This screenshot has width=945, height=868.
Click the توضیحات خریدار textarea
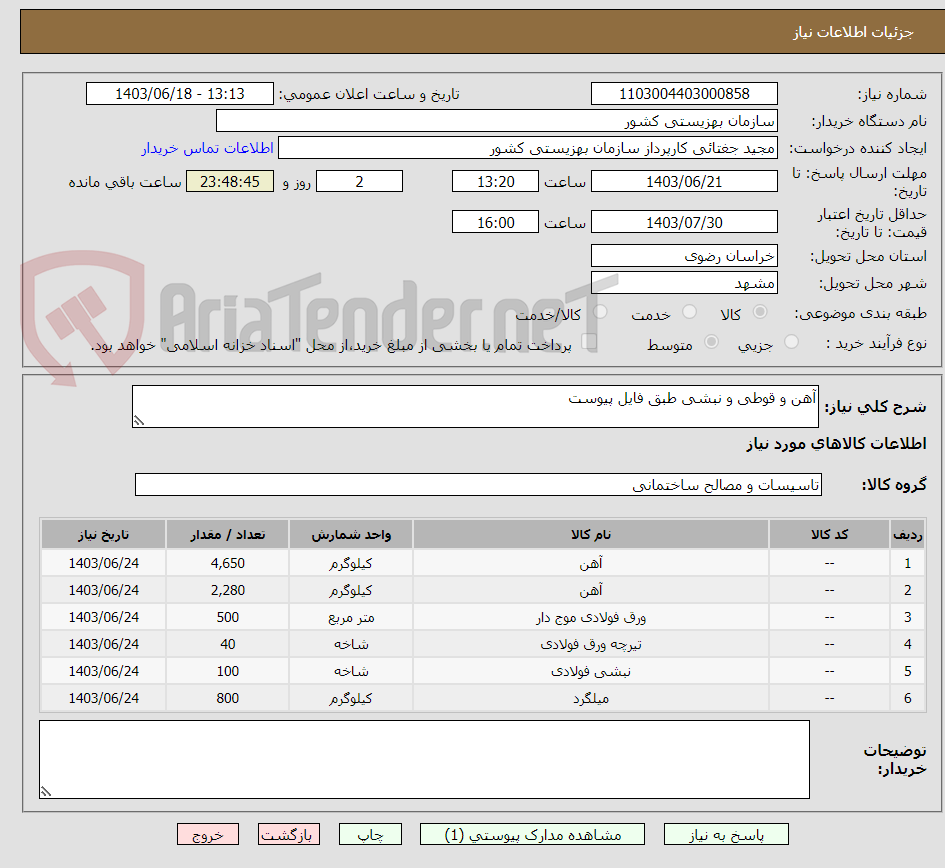click(x=424, y=760)
